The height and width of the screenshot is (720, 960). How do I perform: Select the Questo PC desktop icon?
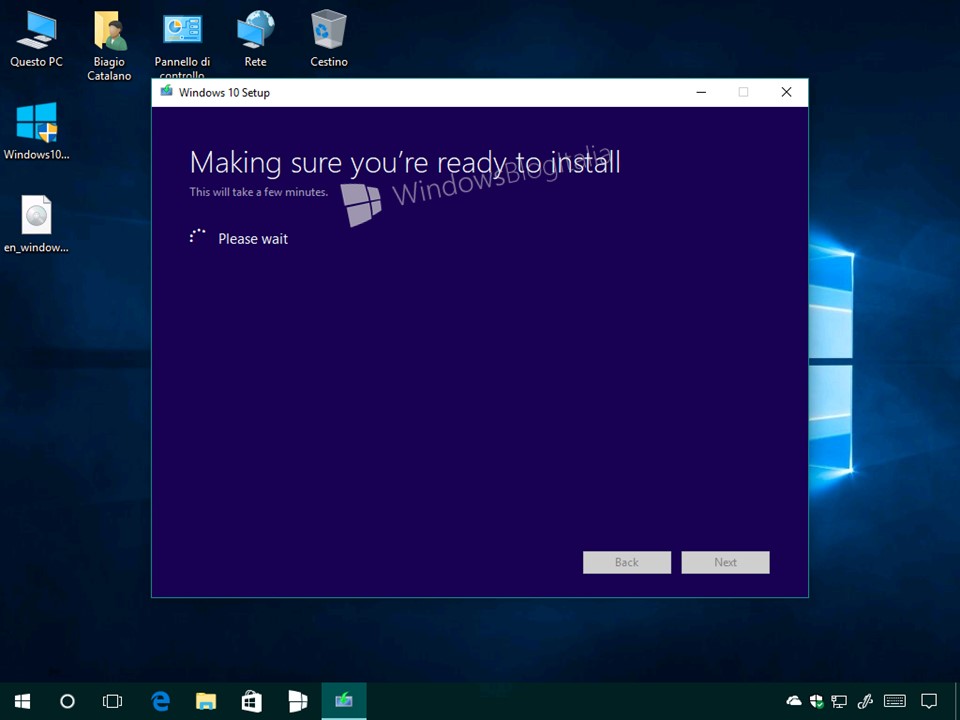point(36,38)
